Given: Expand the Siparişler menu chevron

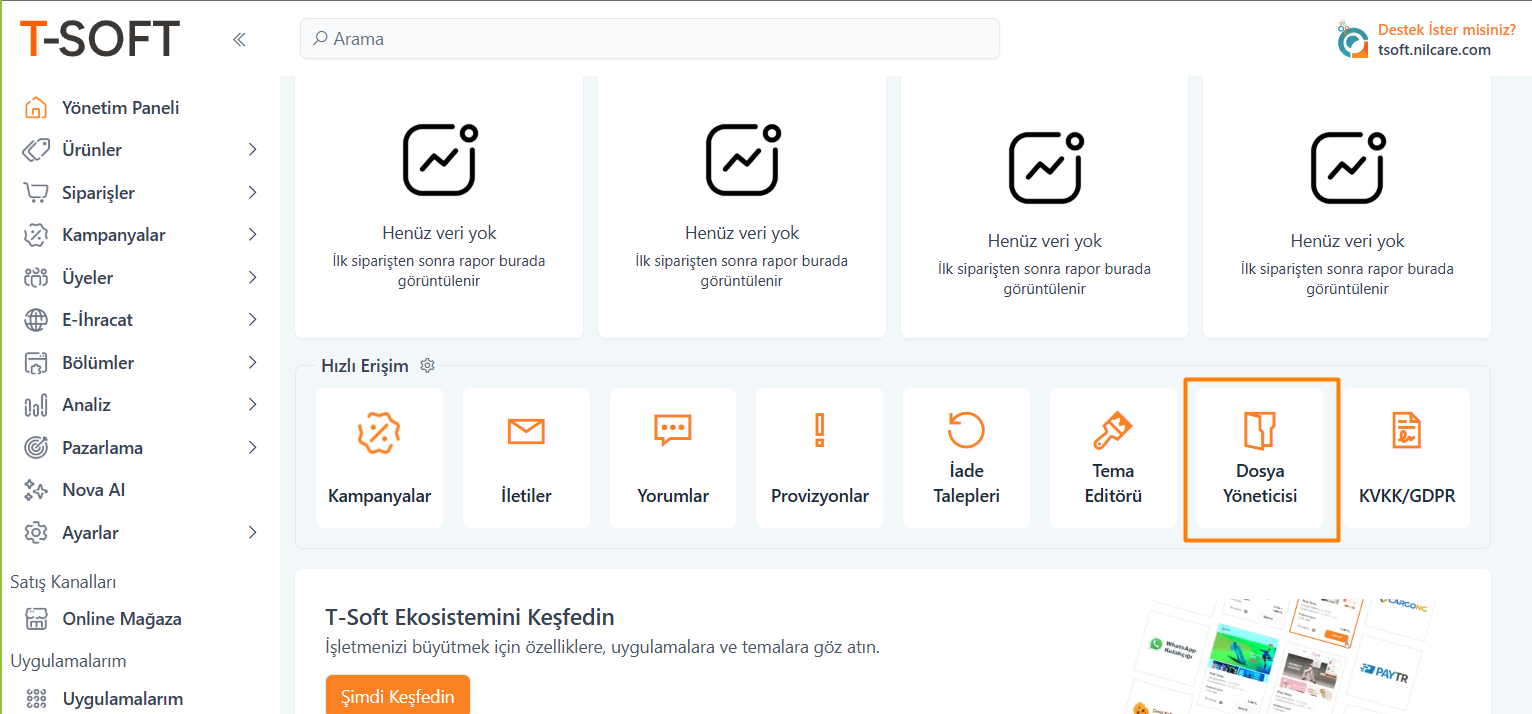Looking at the screenshot, I should [x=252, y=192].
